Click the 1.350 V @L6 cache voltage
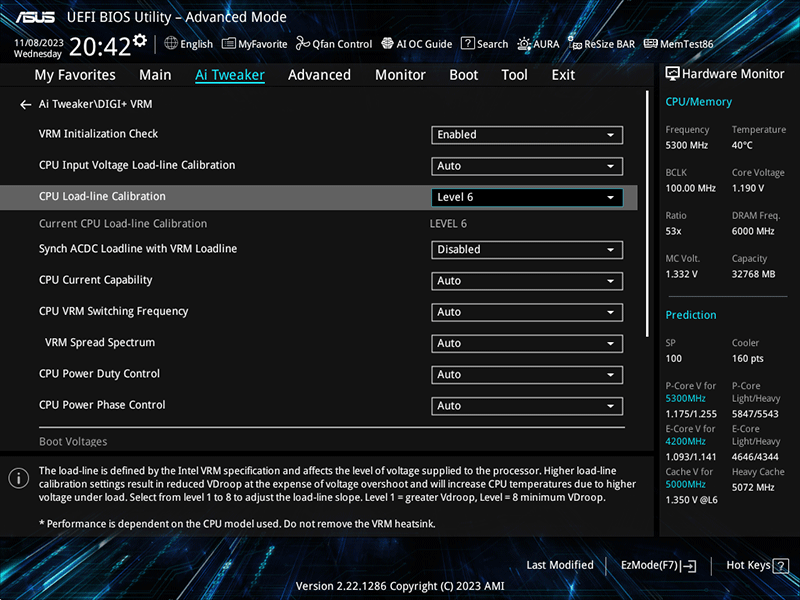The image size is (800, 600). click(691, 500)
